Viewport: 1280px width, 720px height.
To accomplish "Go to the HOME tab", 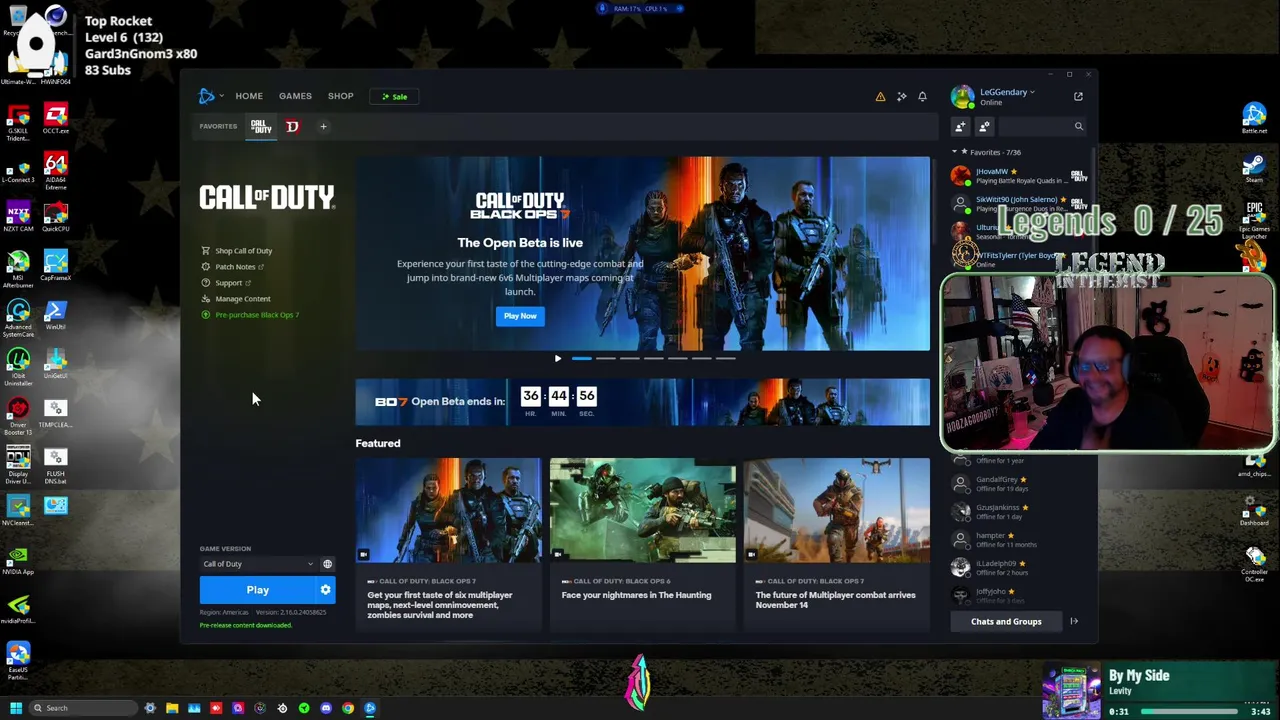I will [x=249, y=96].
